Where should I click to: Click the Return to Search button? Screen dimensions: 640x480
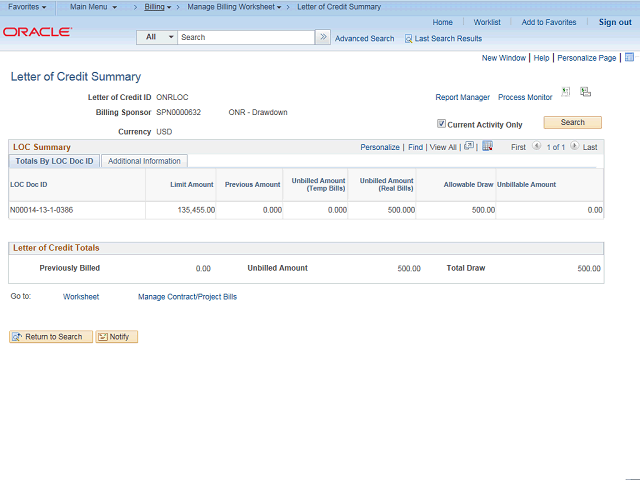(51, 337)
